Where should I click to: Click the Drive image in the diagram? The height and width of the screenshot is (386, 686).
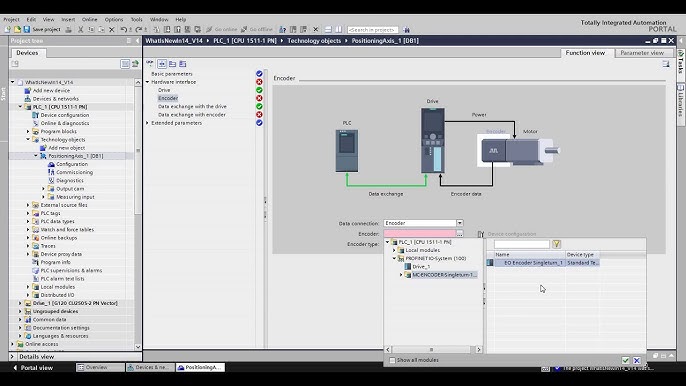[x=433, y=140]
